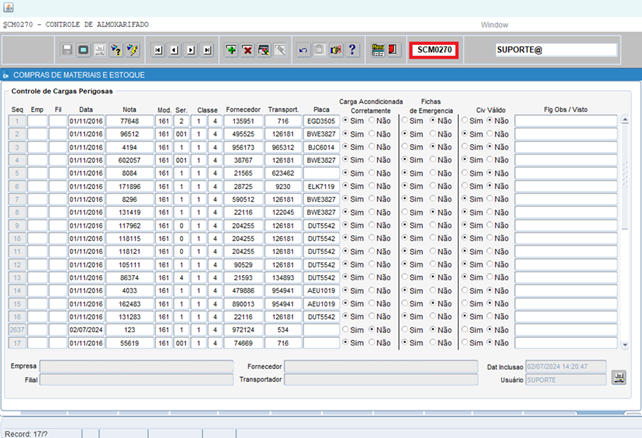
Task: Click the Save diskette toolbar icon
Action: coord(67,50)
